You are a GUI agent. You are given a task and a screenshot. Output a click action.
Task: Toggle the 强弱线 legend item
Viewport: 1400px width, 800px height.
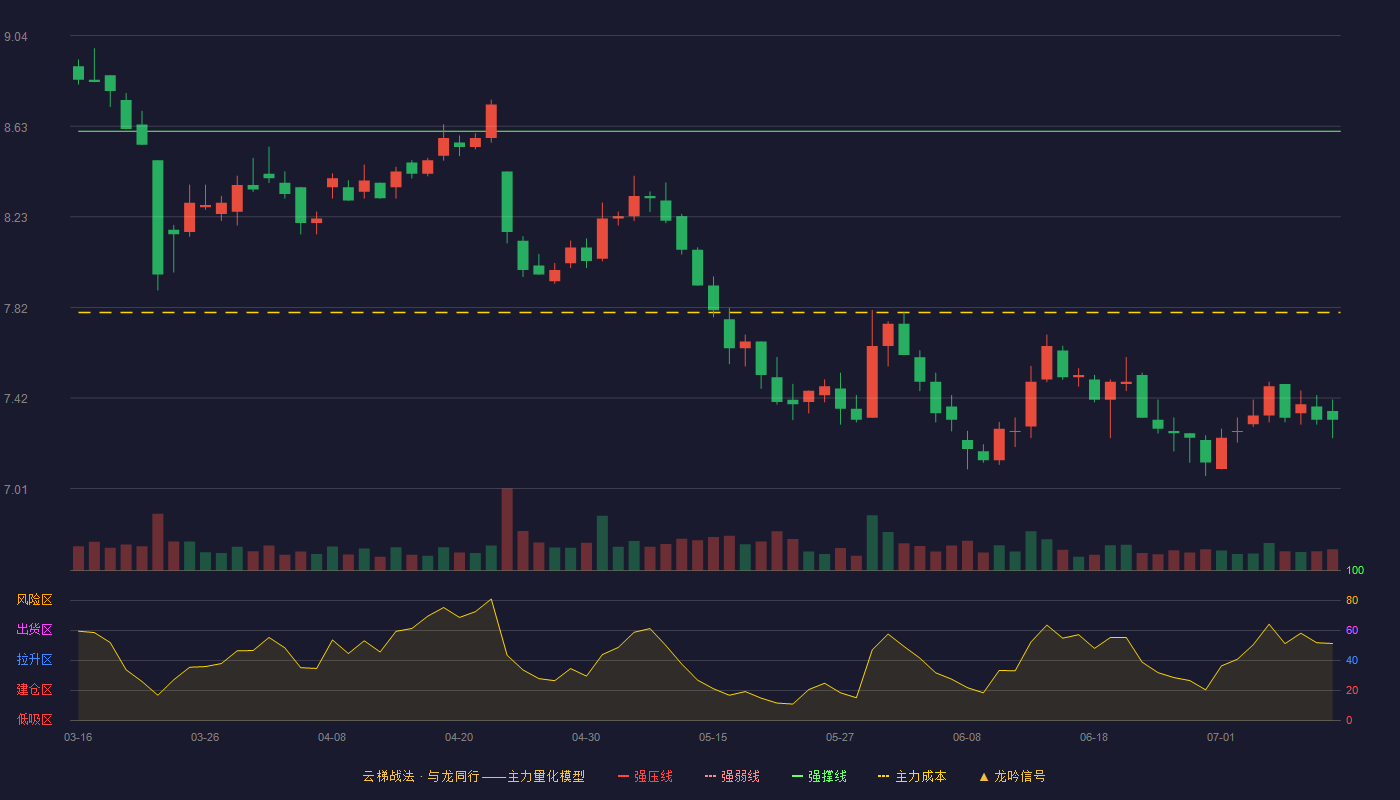pyautogui.click(x=732, y=776)
